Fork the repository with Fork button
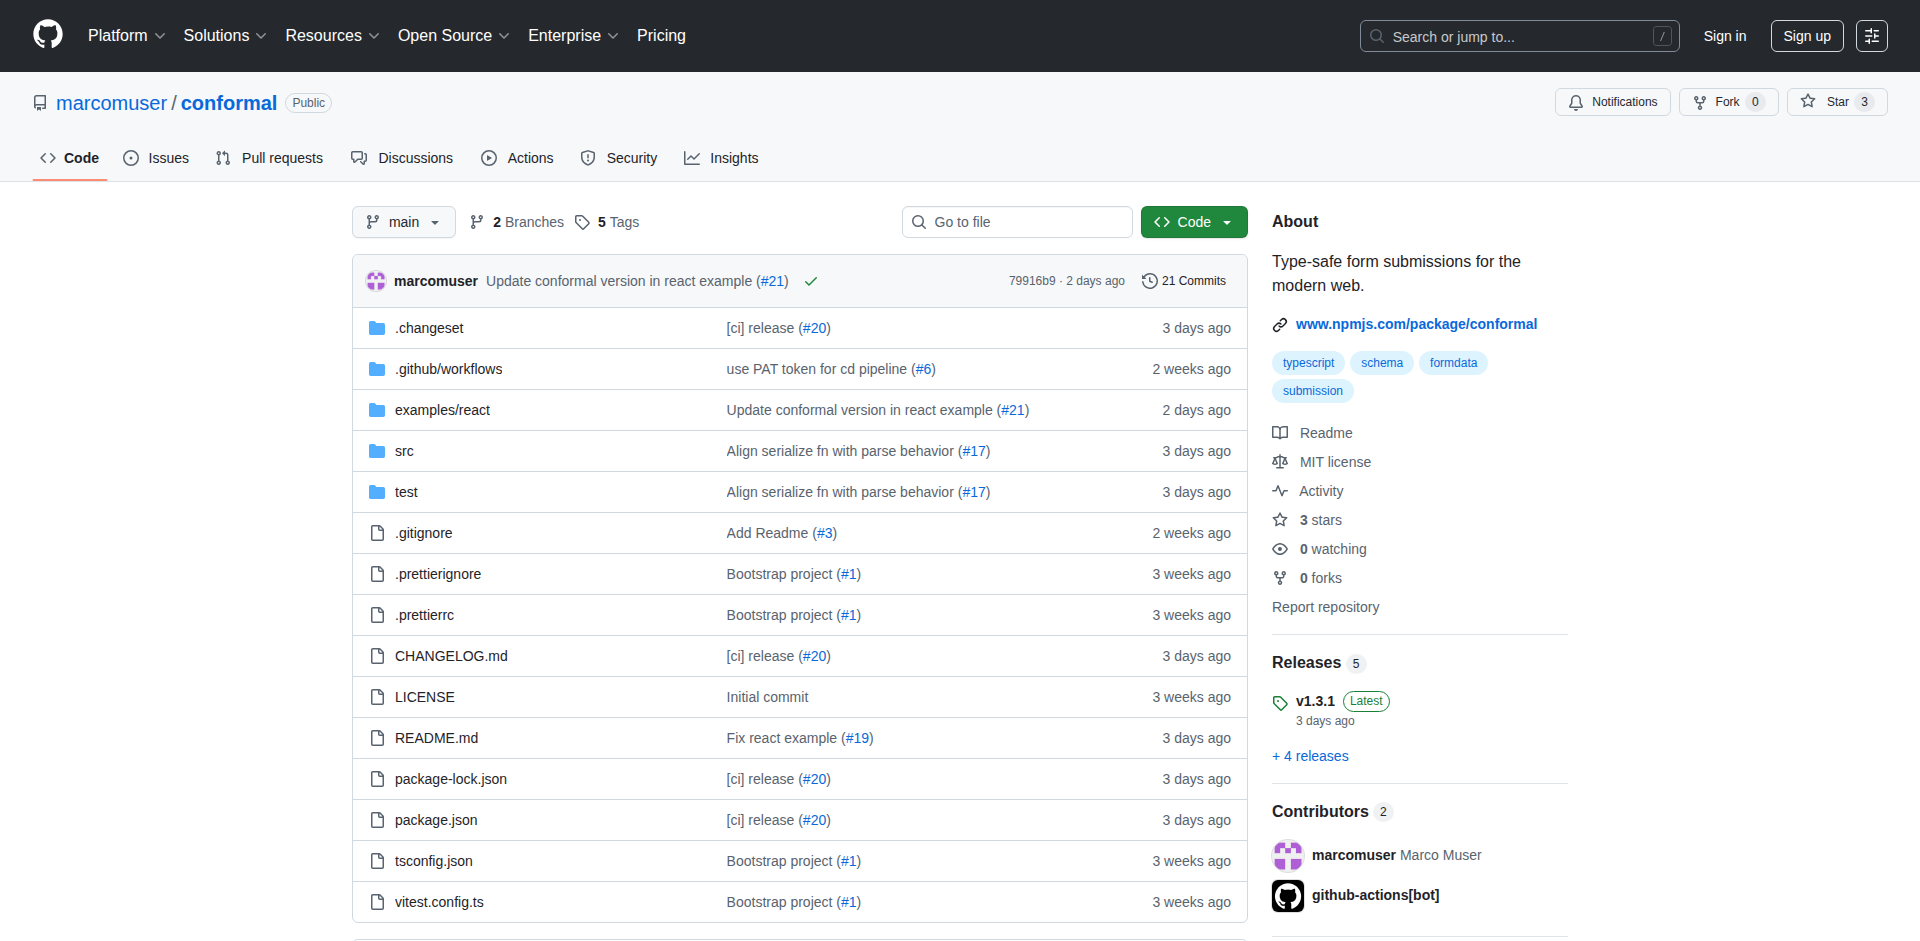This screenshot has height=941, width=1920. tap(1728, 102)
